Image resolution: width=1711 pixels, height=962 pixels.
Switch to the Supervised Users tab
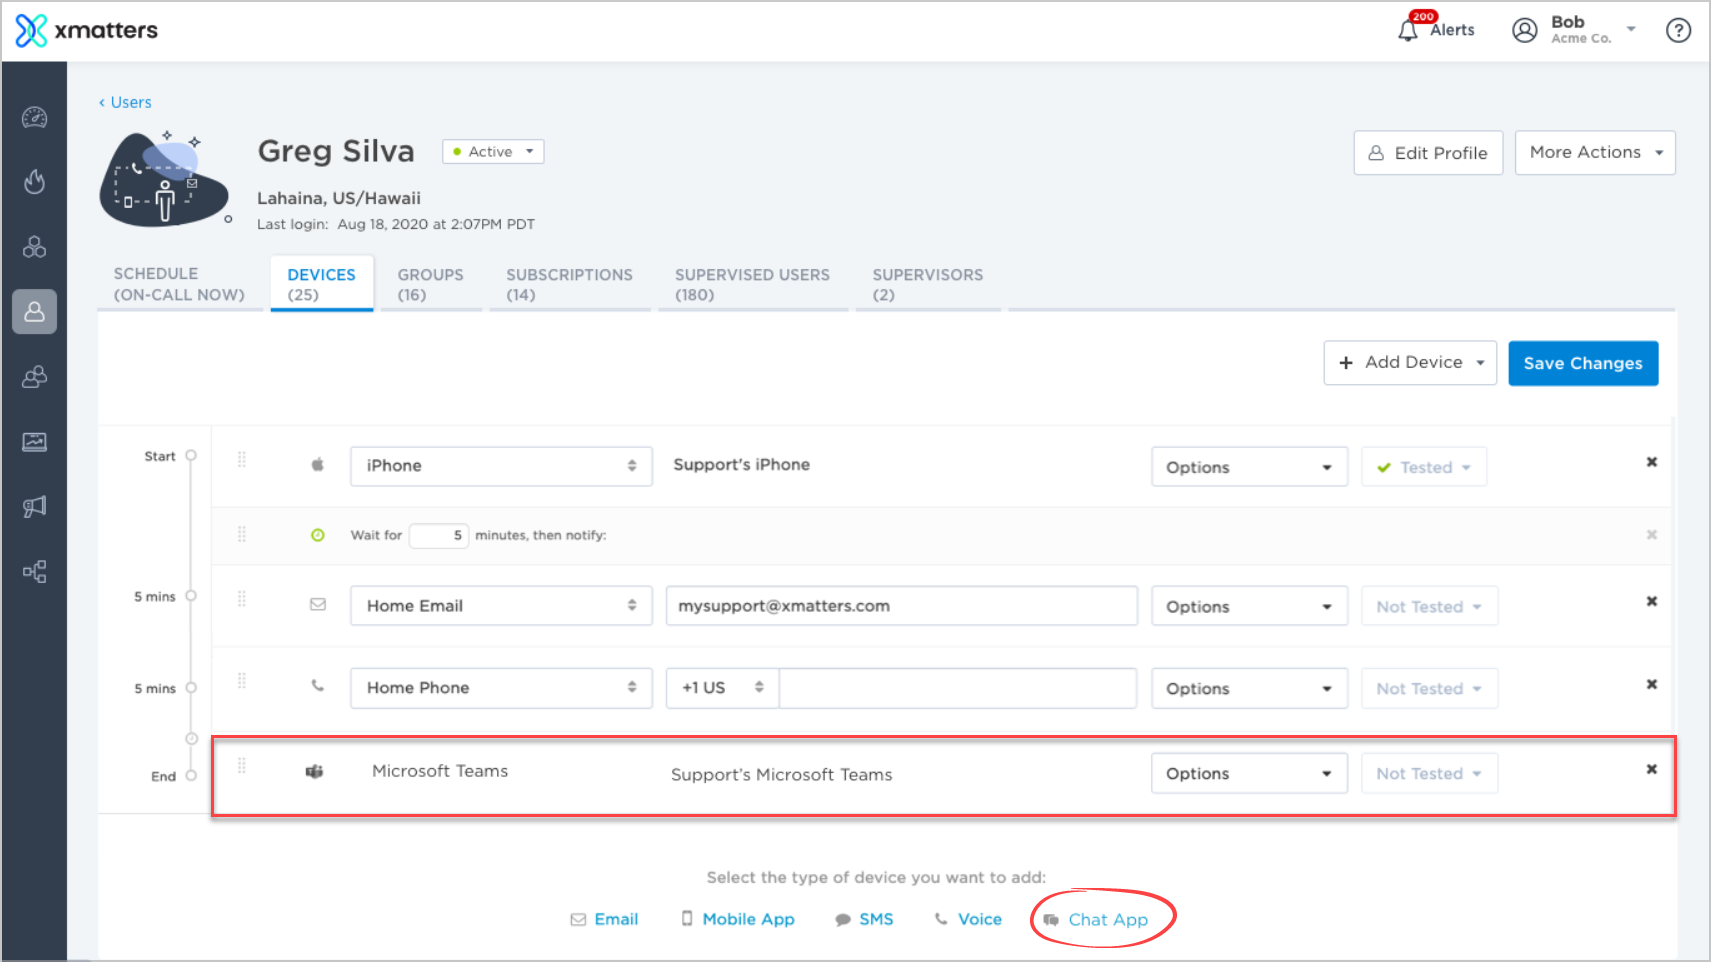[752, 284]
